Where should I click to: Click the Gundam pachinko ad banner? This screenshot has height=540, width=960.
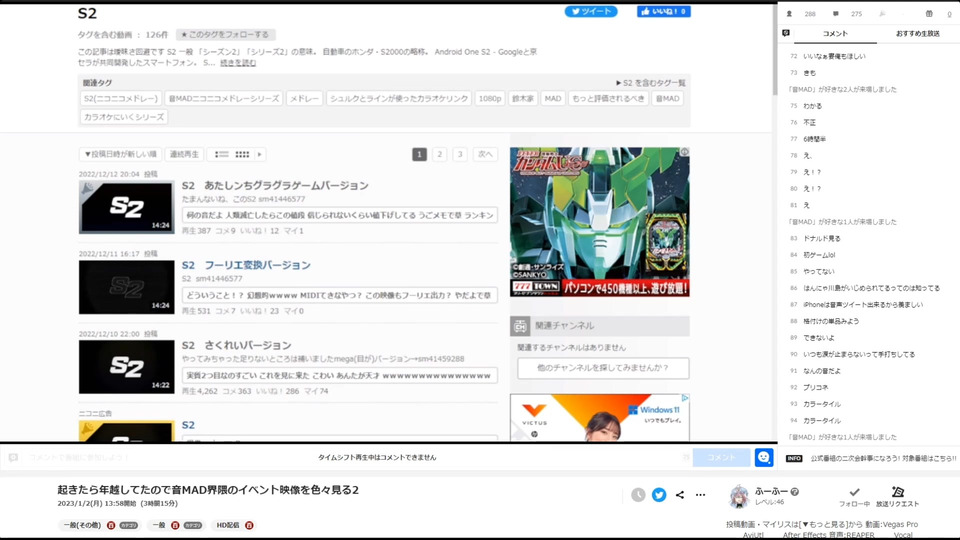pyautogui.click(x=599, y=222)
